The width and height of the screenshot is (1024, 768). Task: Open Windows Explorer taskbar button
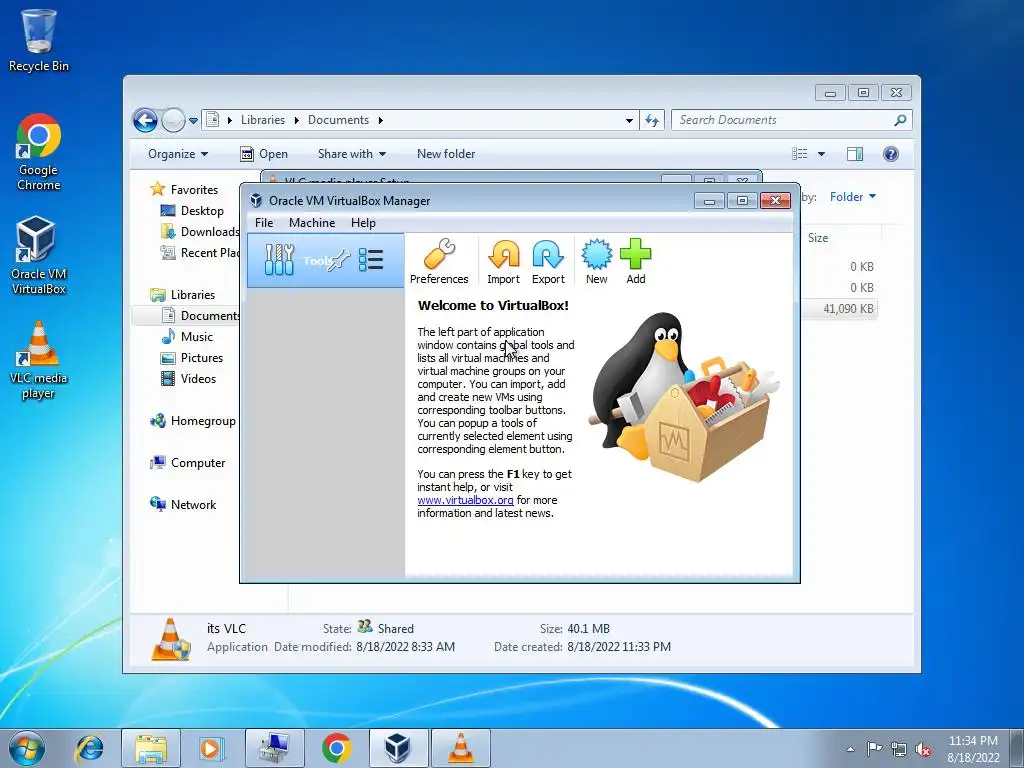151,748
